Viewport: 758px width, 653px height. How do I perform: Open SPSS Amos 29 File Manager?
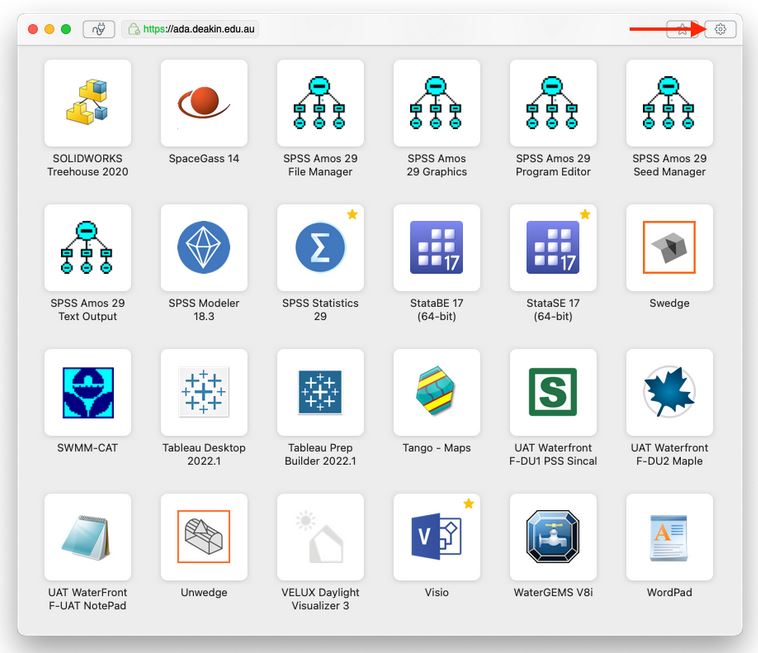320,103
